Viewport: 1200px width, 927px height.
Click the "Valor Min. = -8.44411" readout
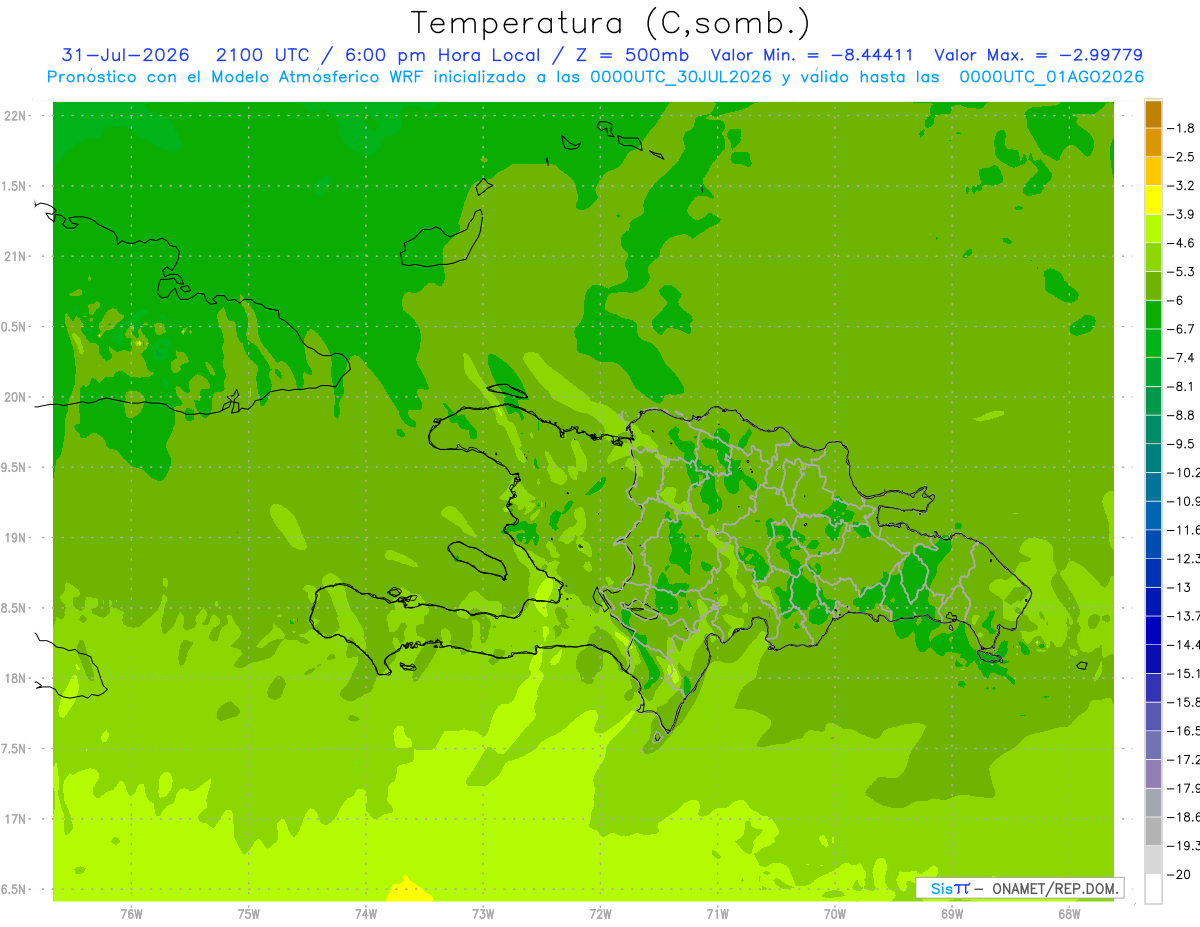tap(811, 55)
